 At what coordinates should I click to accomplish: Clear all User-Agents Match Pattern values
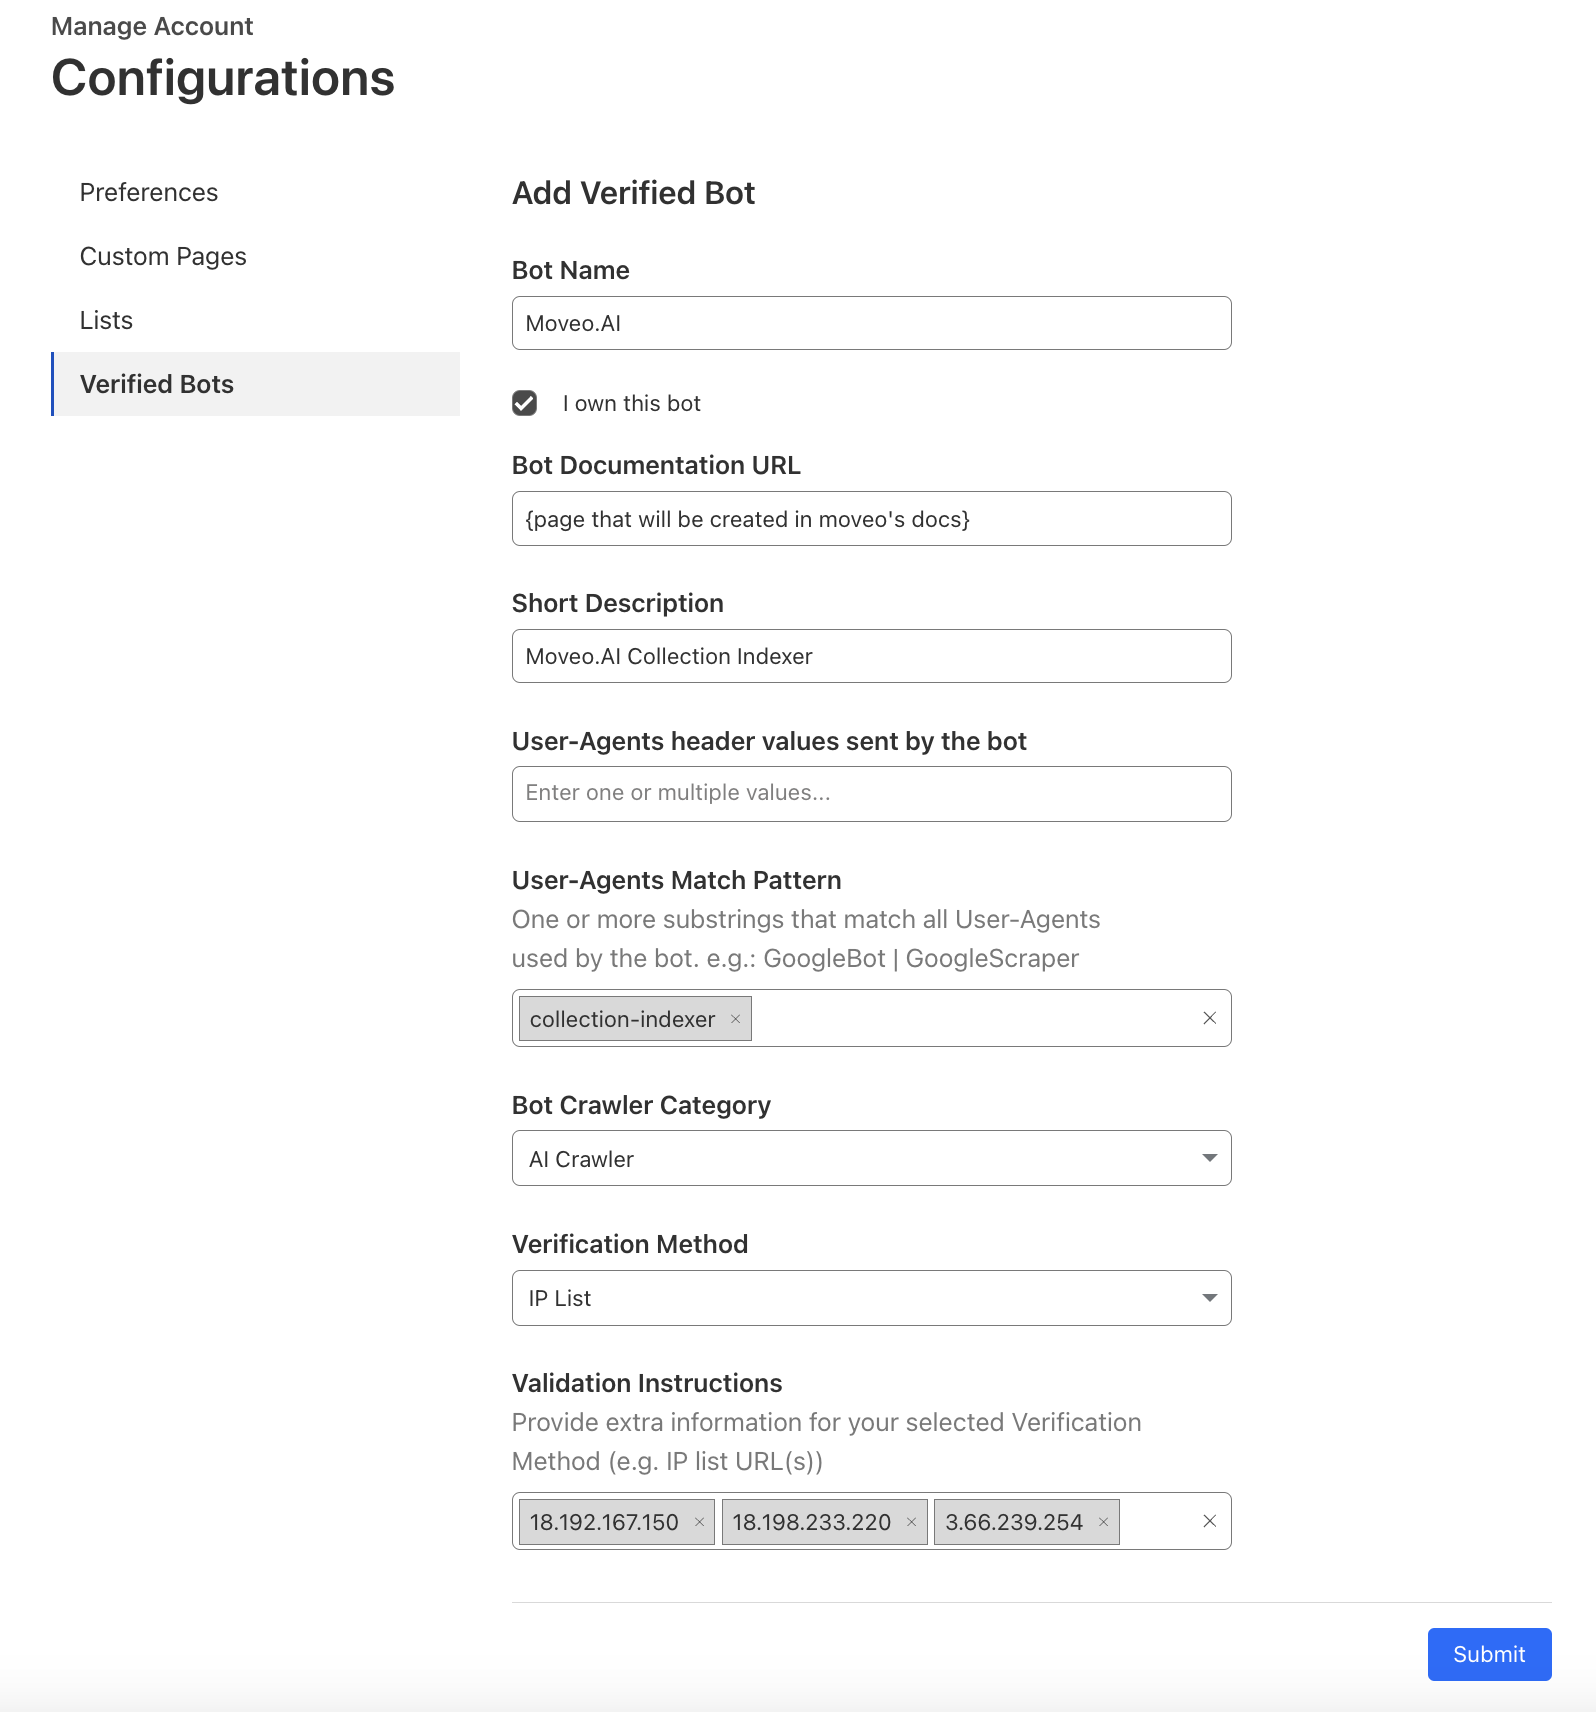click(1209, 1018)
